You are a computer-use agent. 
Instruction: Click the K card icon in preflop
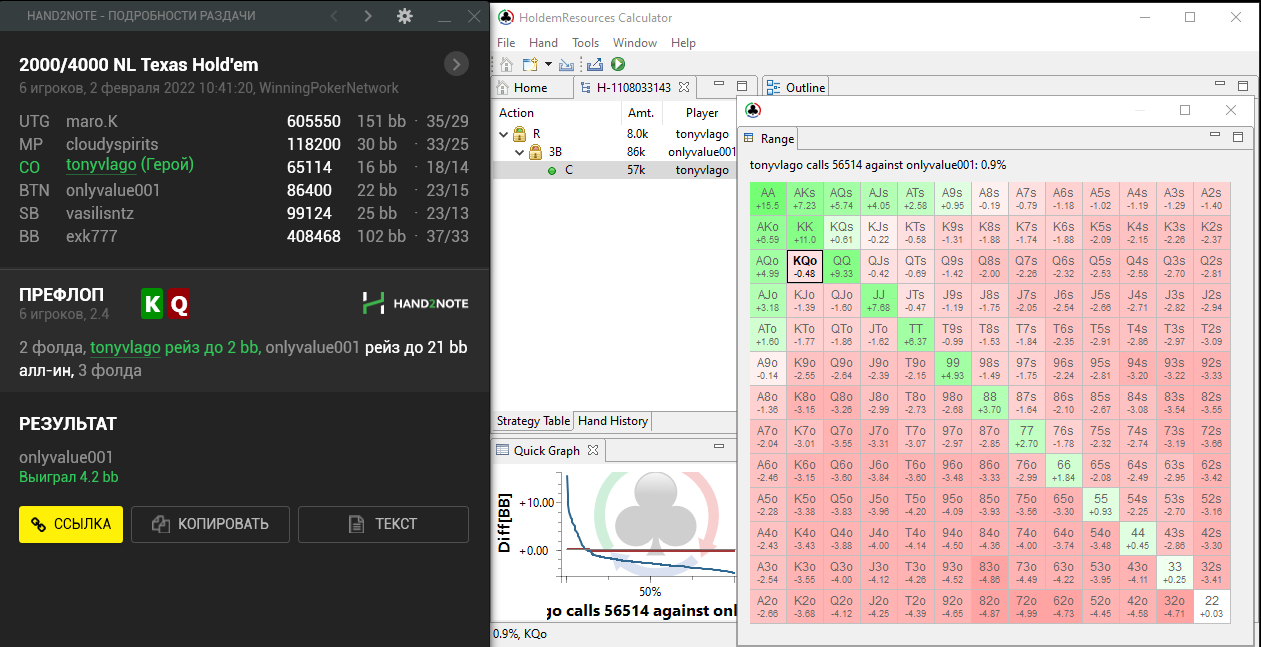[152, 304]
